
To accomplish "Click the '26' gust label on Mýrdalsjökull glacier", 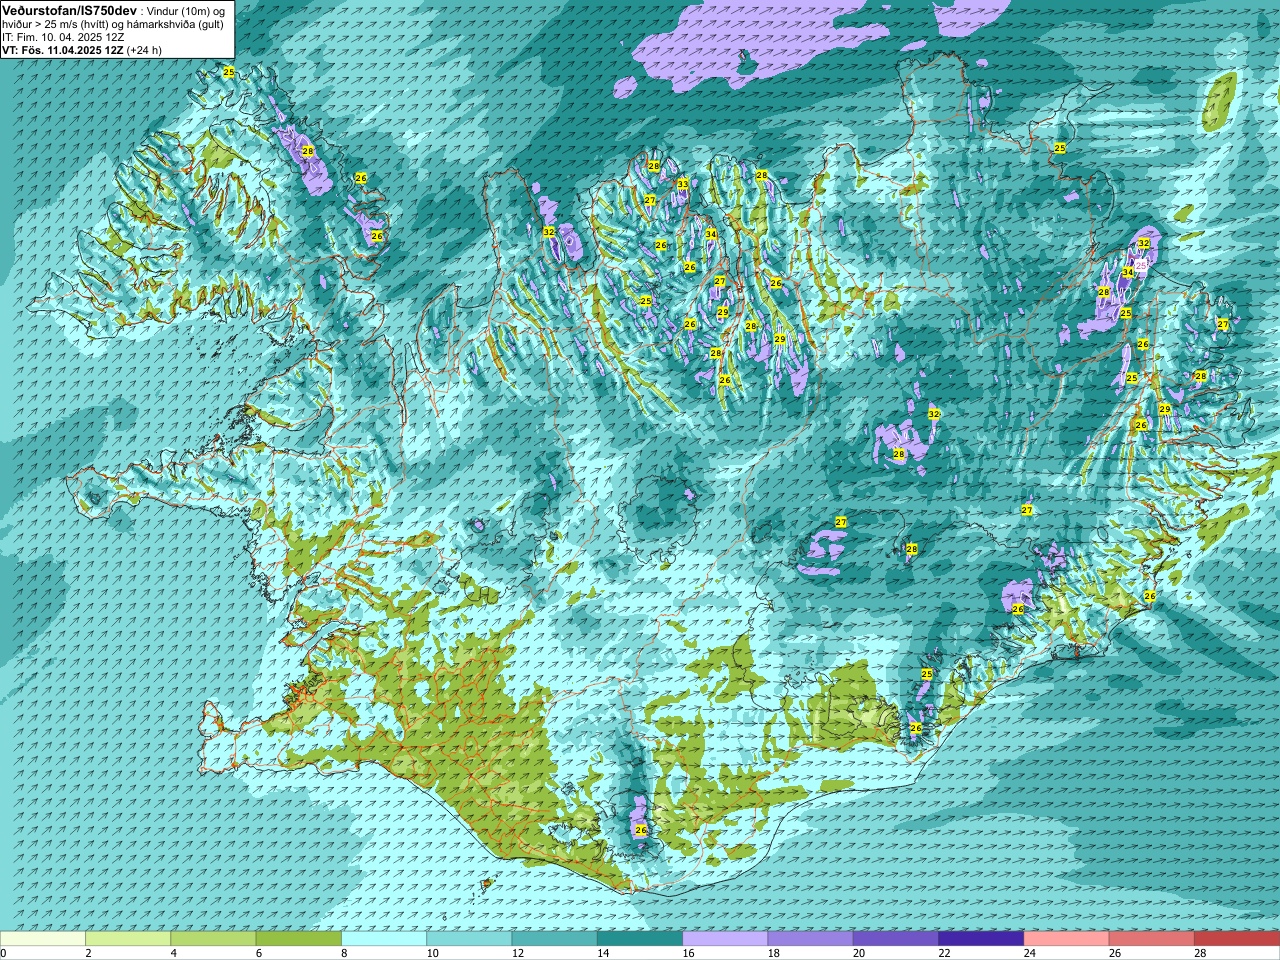I will point(641,830).
